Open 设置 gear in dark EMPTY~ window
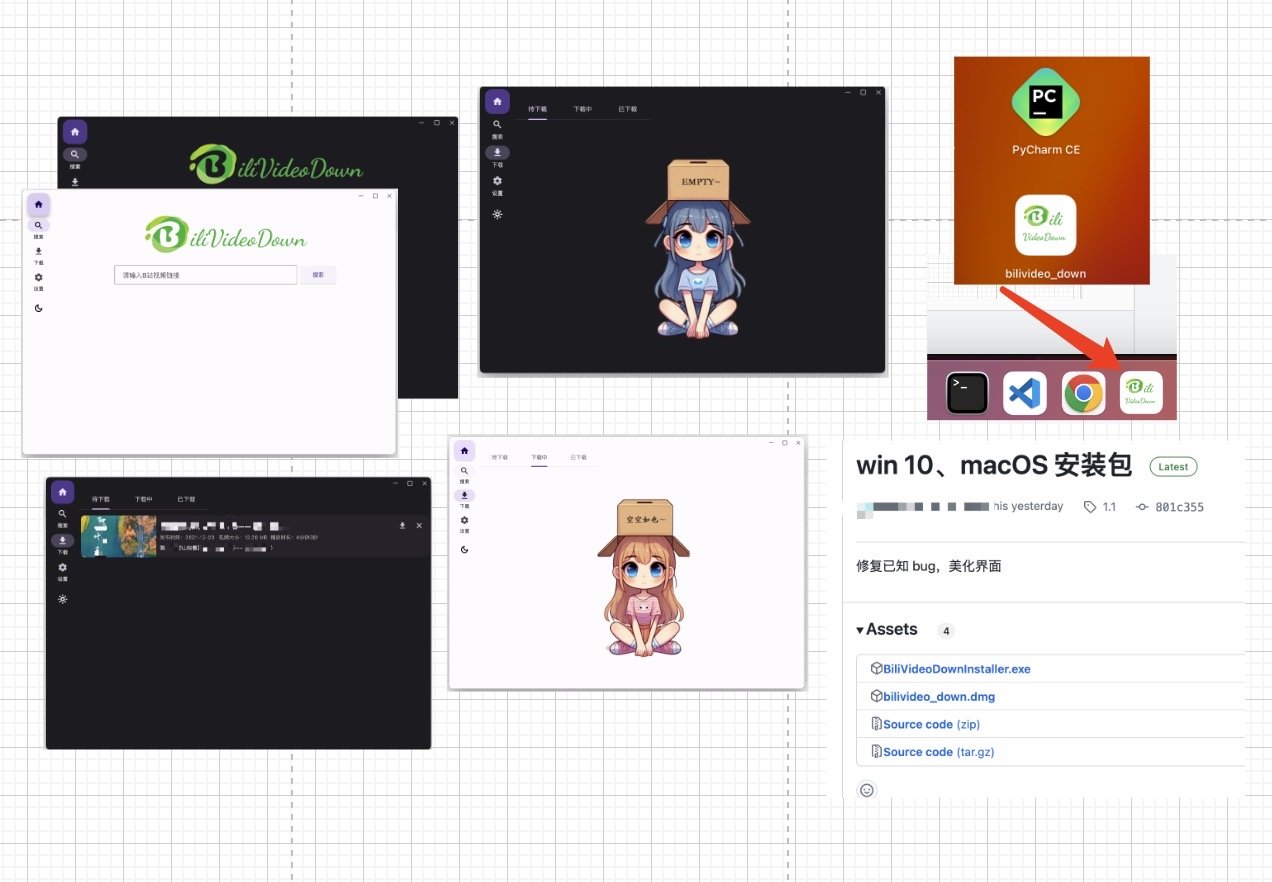The height and width of the screenshot is (882, 1272). pos(497,181)
